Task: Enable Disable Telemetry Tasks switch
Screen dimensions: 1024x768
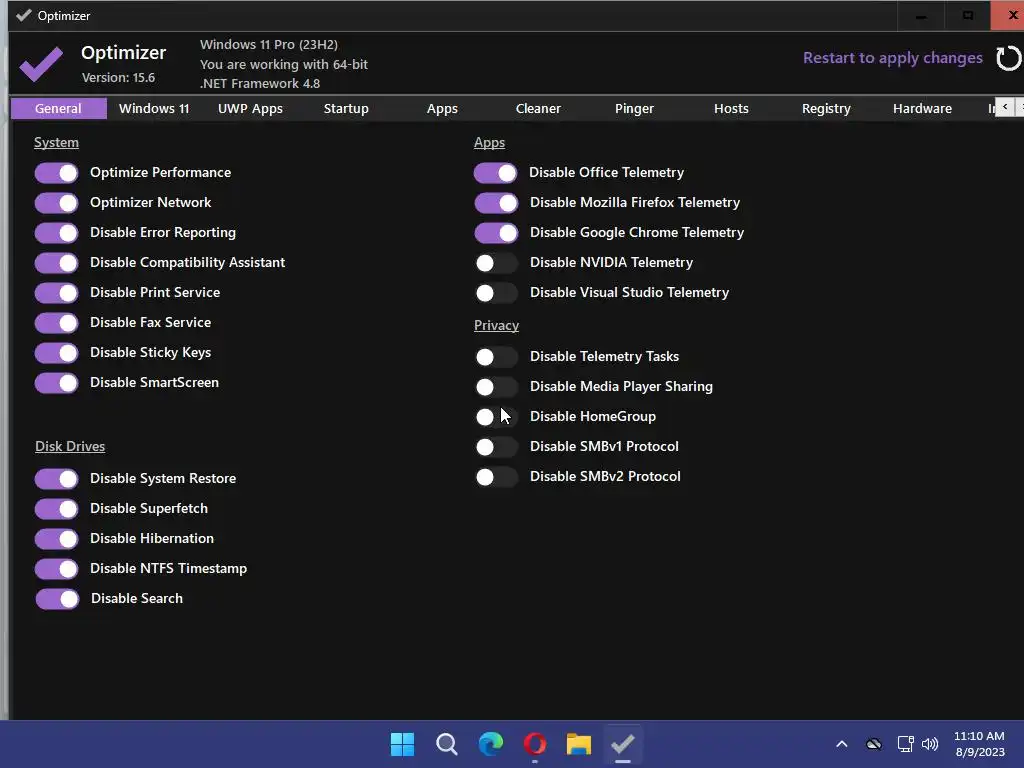Action: [496, 357]
